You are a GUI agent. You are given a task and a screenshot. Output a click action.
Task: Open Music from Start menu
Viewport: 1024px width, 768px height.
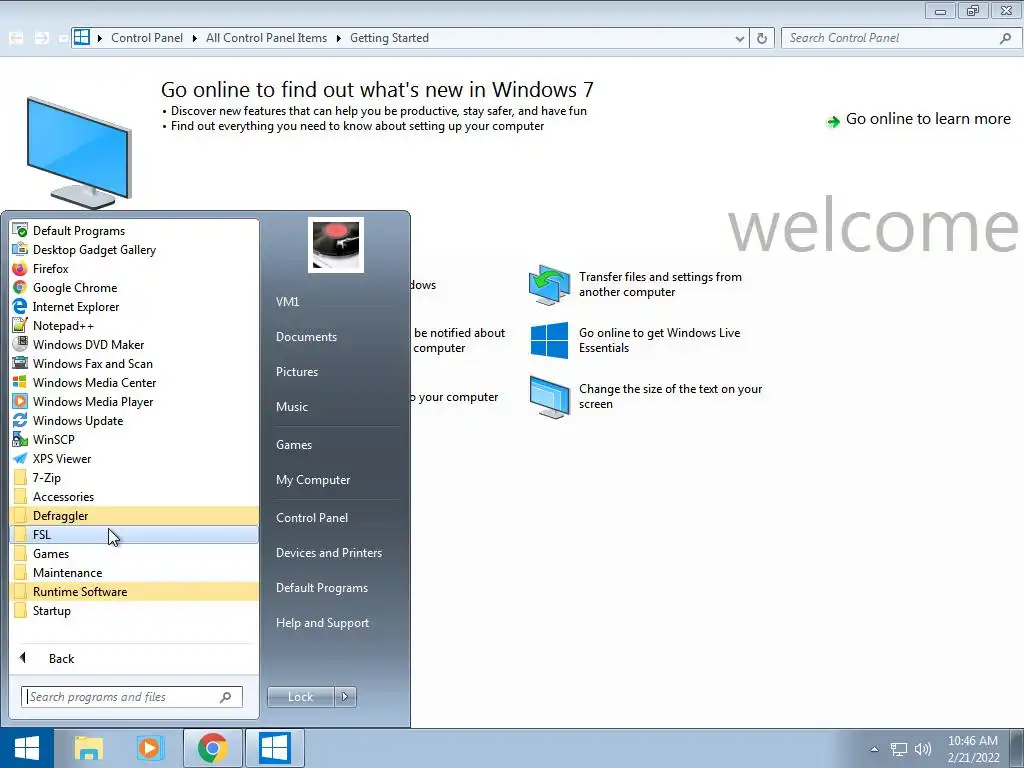291,406
